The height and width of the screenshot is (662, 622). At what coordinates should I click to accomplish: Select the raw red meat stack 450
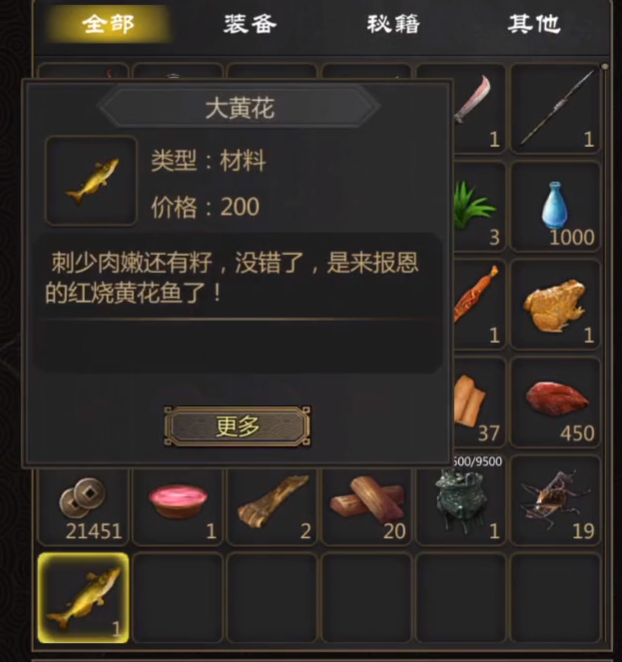click(x=555, y=403)
